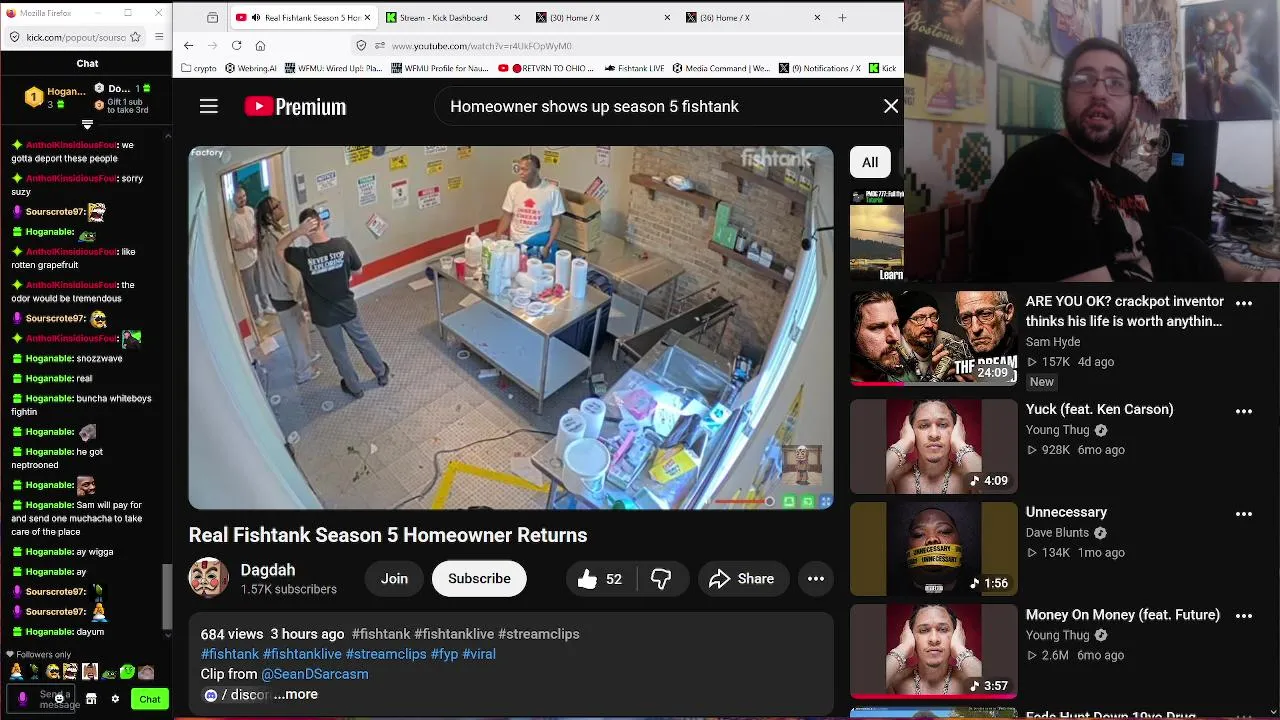The image size is (1280, 720).
Task: Click the green Chat send button
Action: [150, 699]
